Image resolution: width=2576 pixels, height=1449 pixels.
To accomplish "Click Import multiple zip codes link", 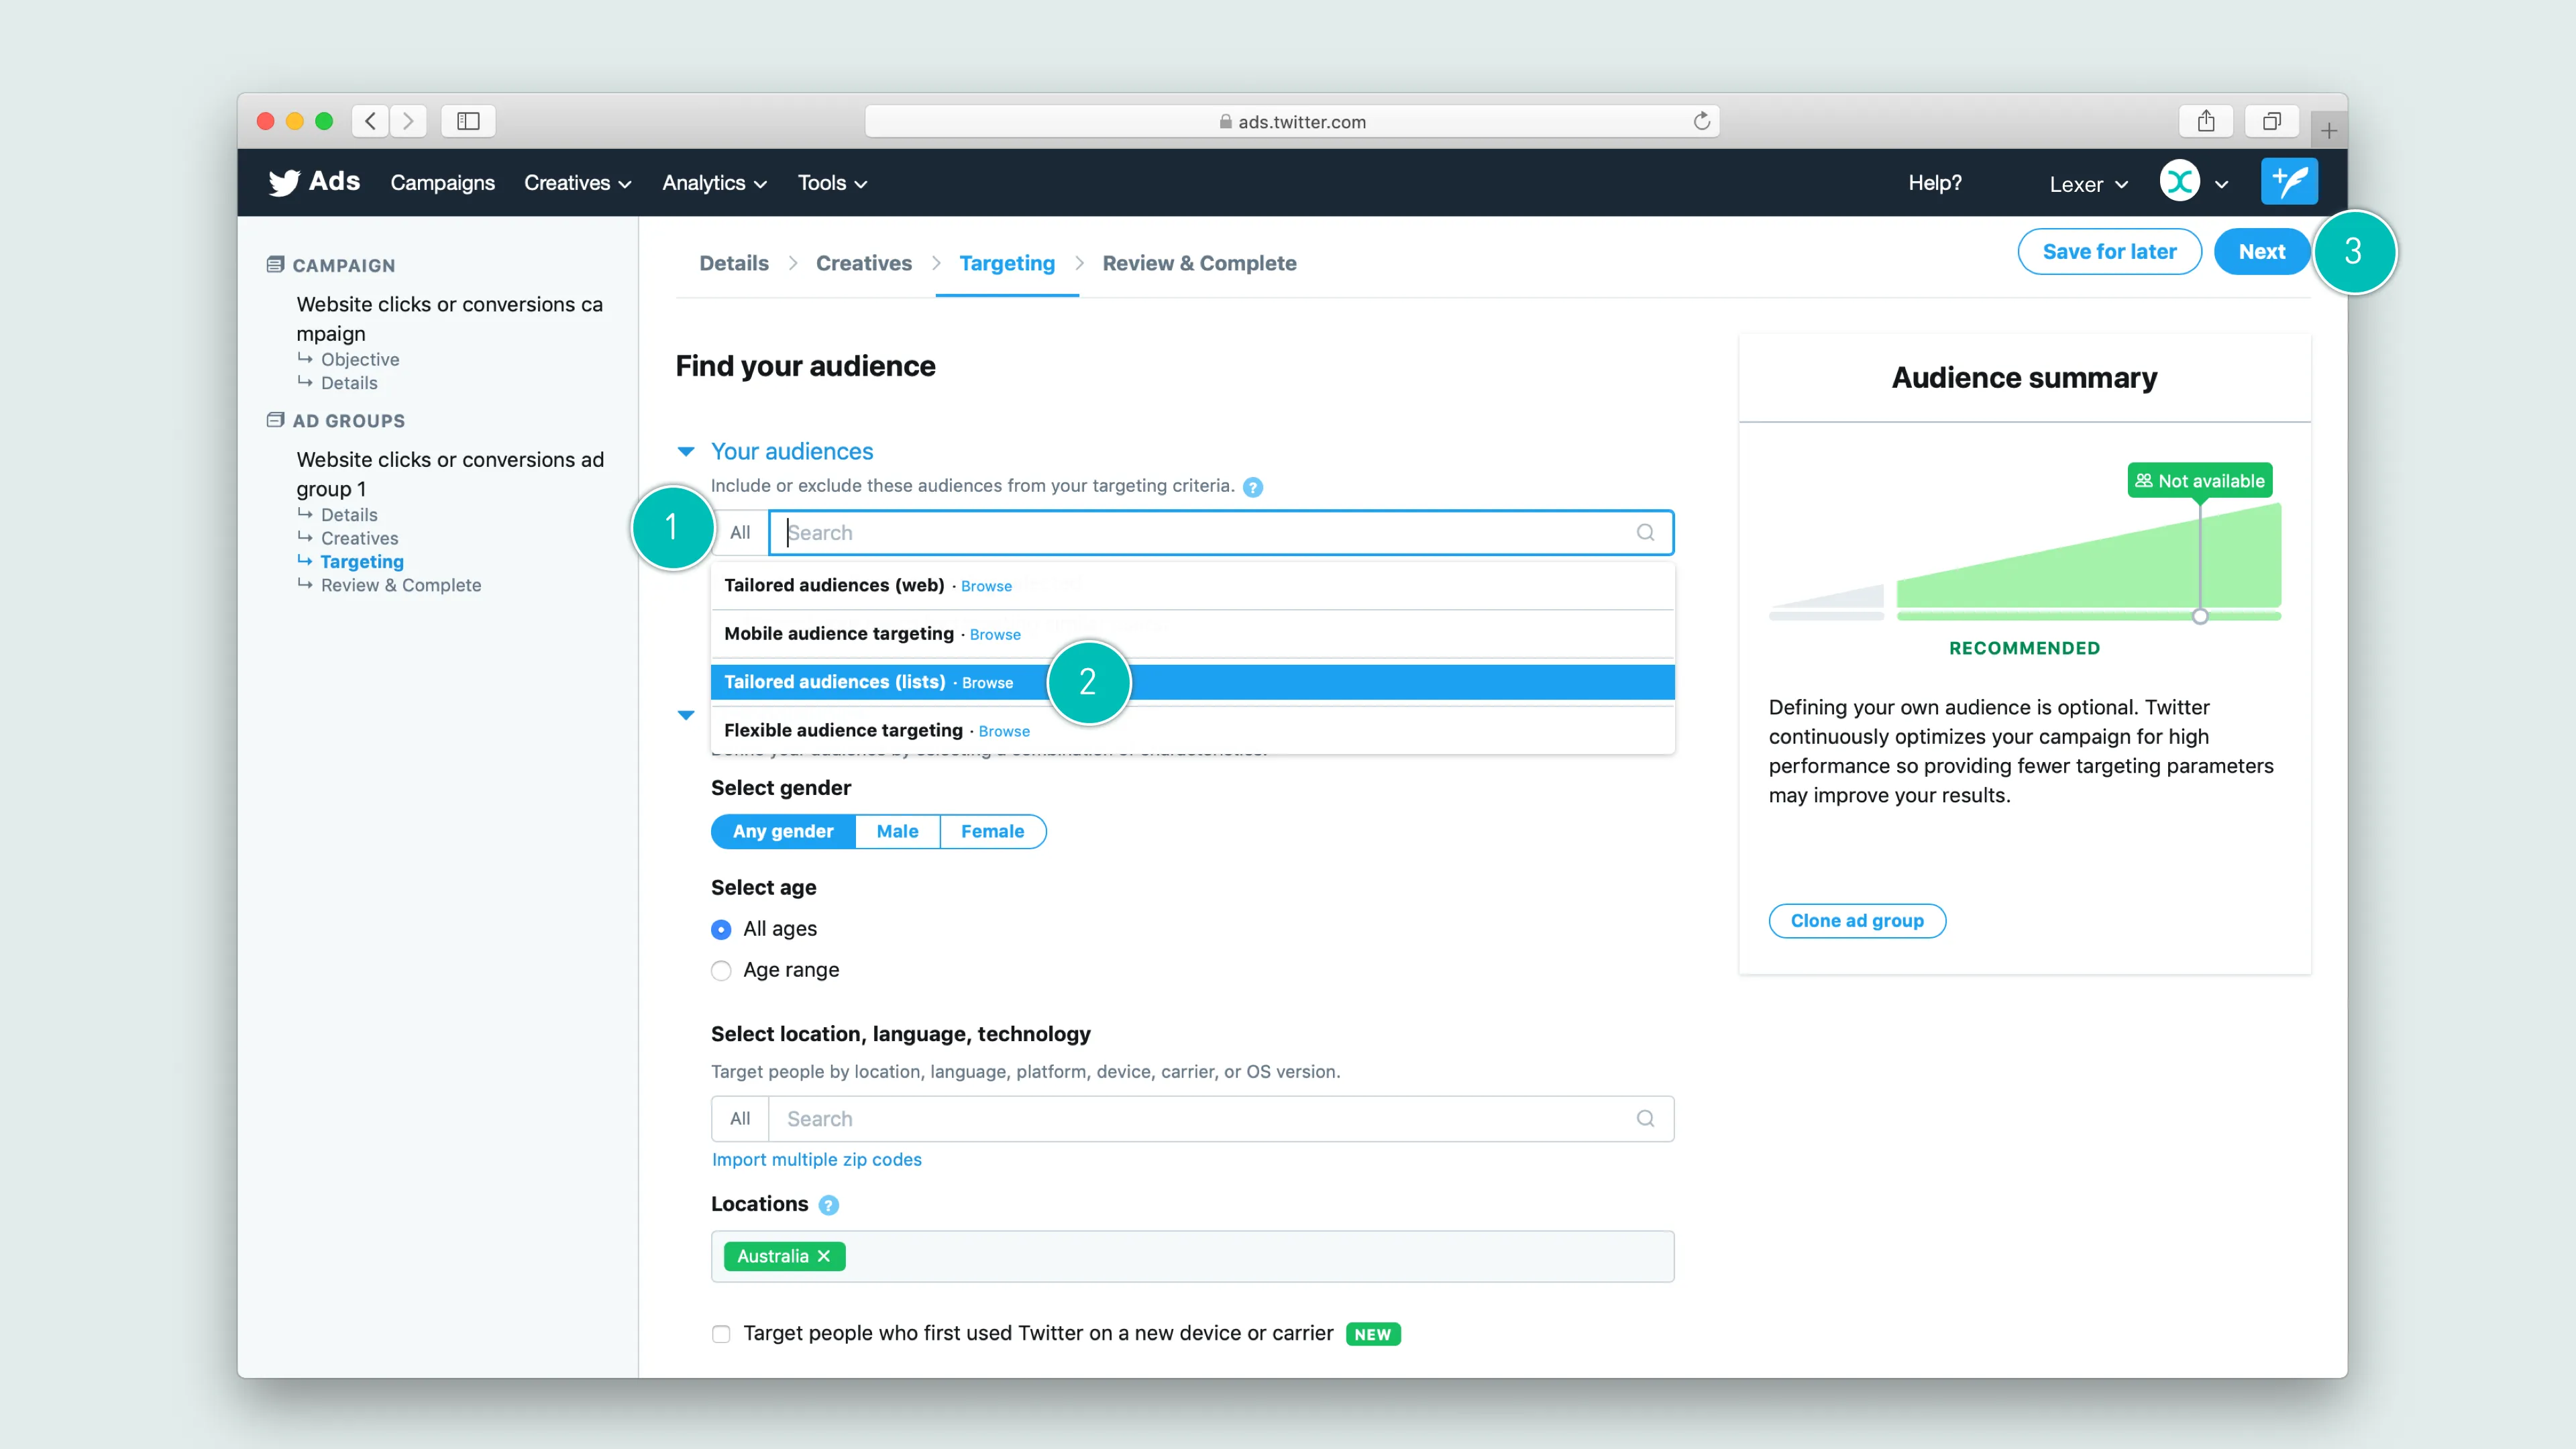I will click(816, 1159).
